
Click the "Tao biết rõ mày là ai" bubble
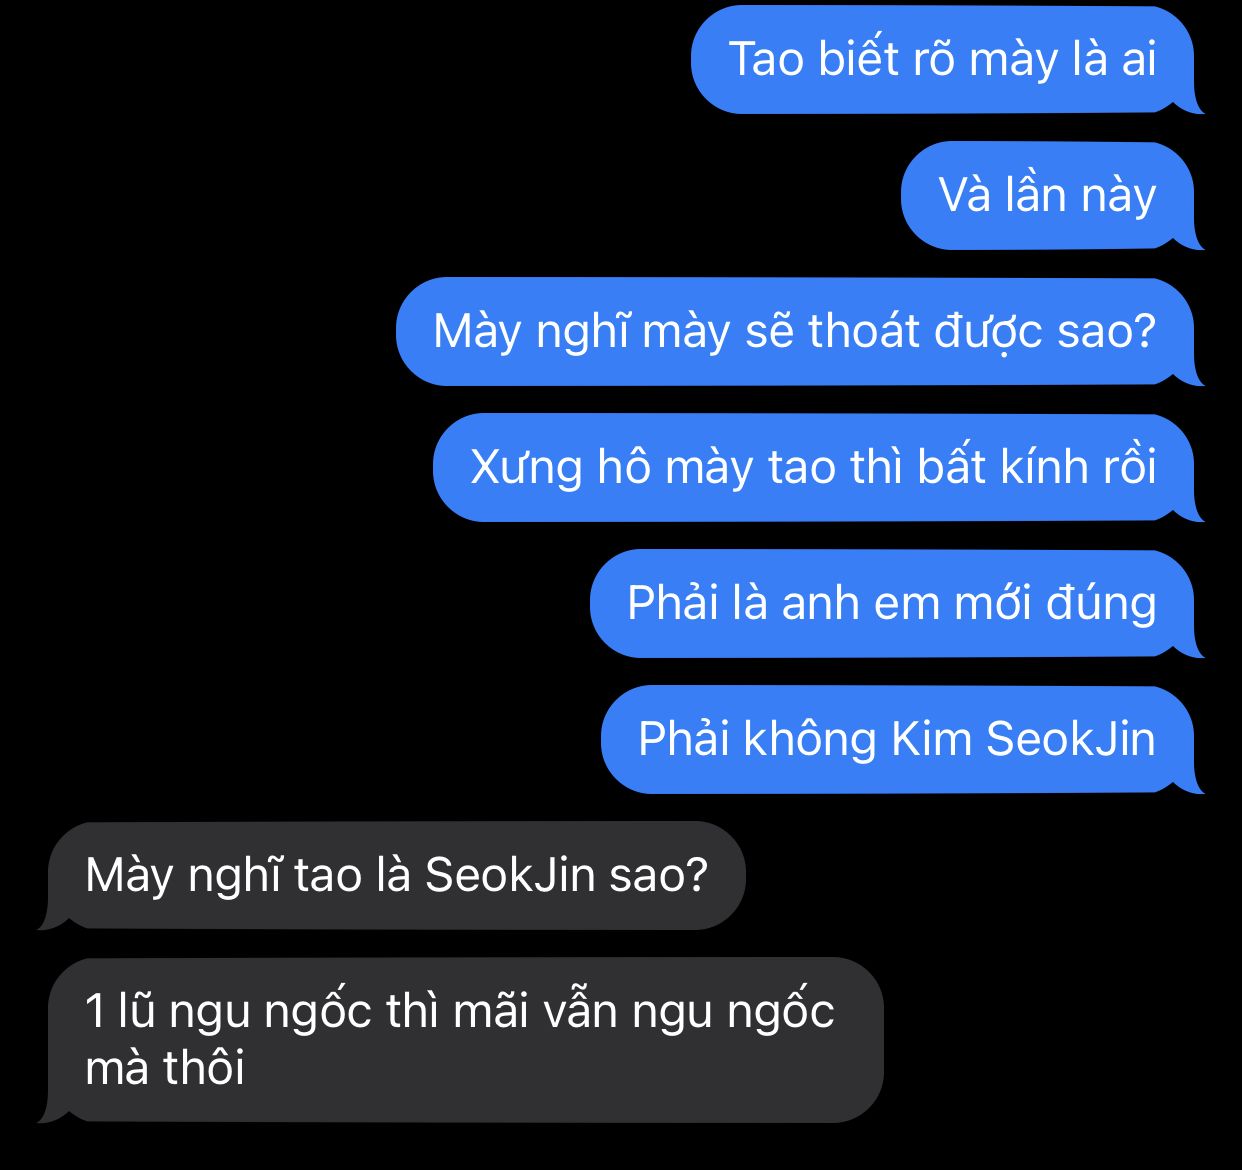pyautogui.click(x=943, y=60)
